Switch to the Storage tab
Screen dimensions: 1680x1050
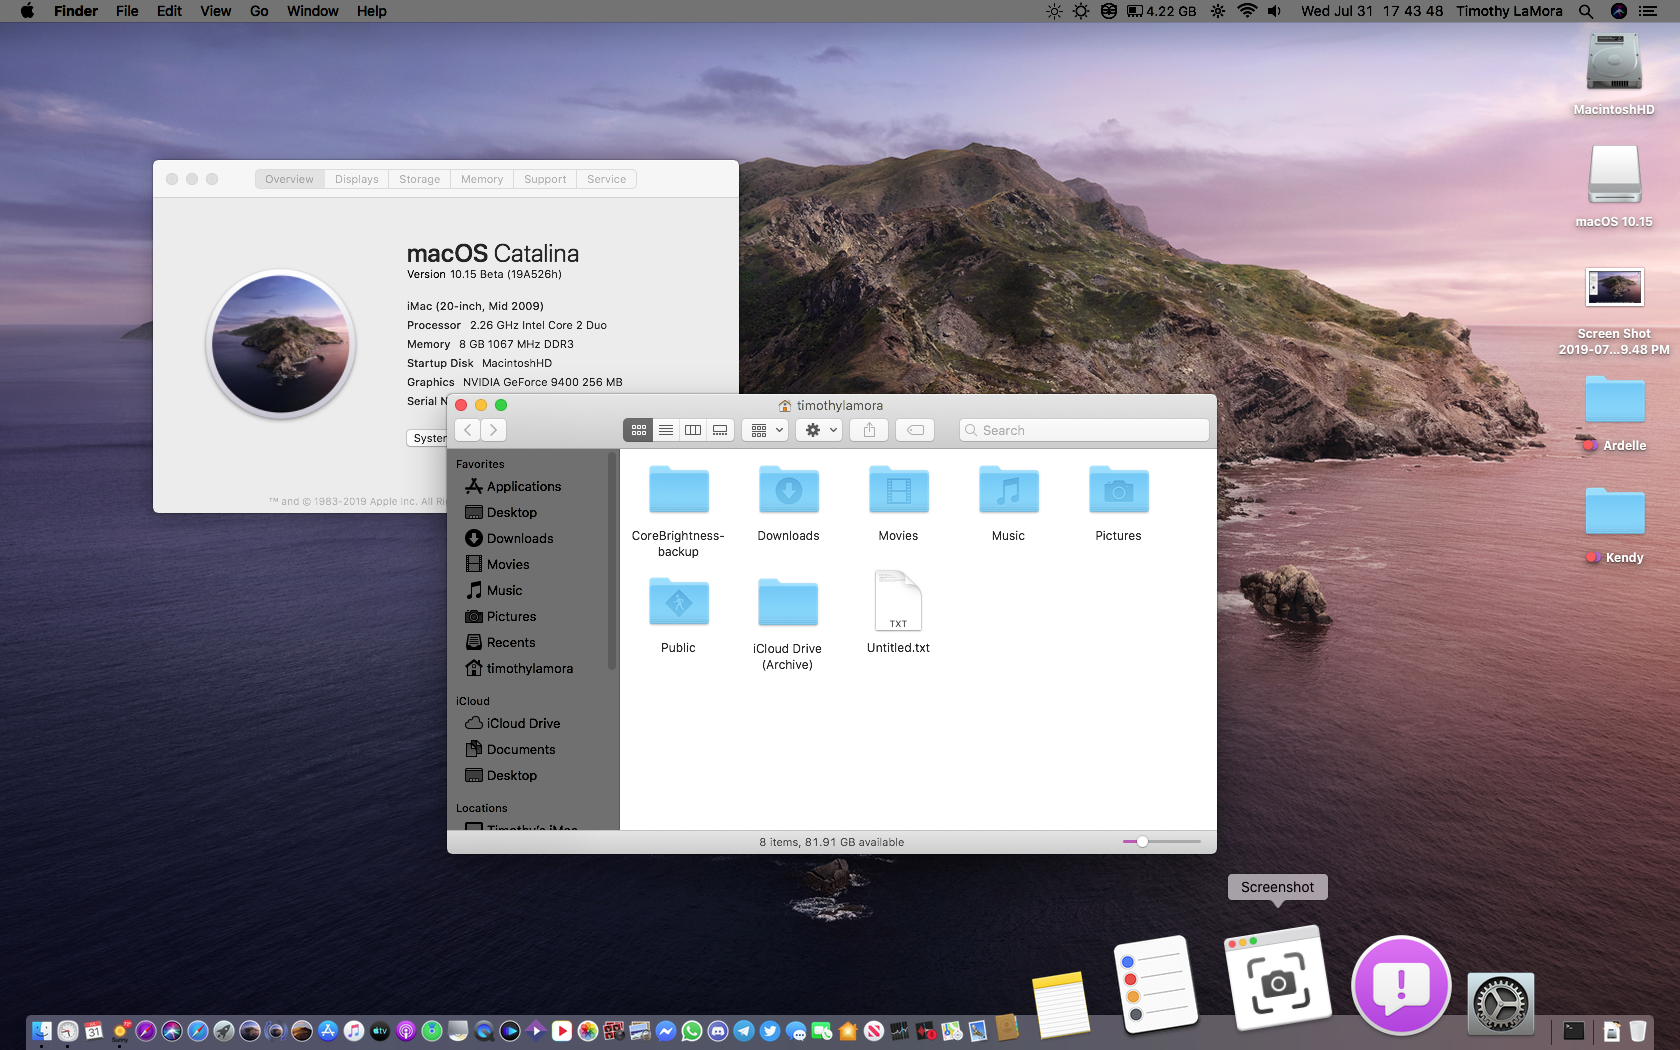[419, 179]
